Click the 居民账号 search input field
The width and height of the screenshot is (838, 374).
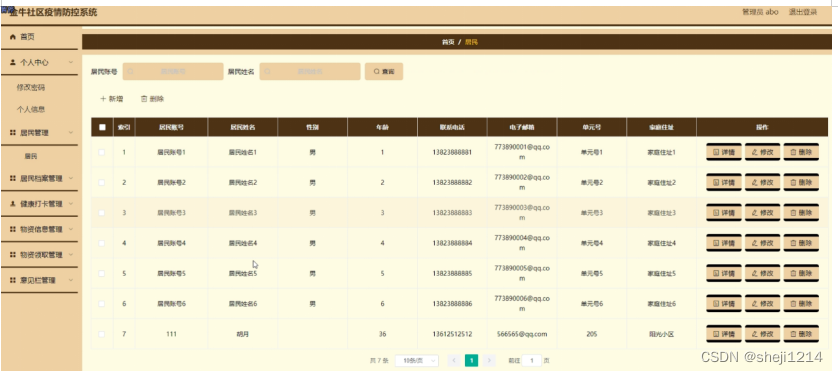[173, 72]
